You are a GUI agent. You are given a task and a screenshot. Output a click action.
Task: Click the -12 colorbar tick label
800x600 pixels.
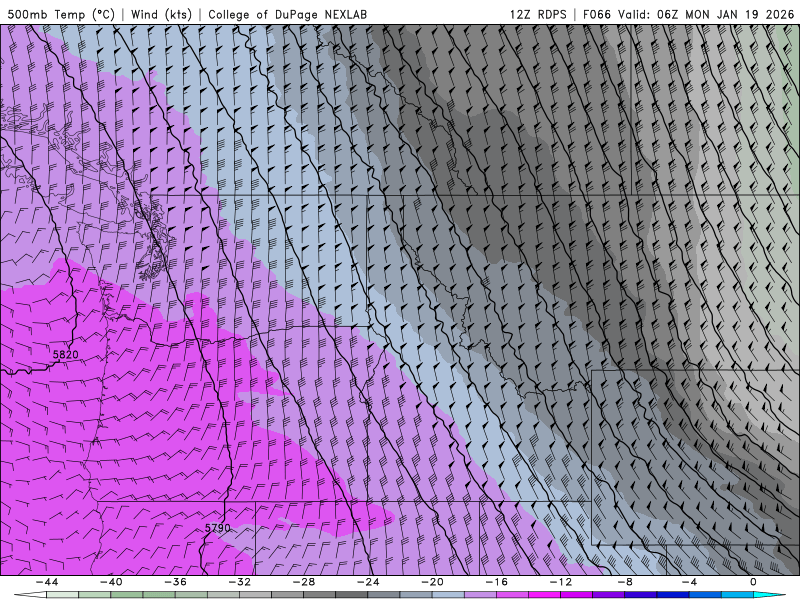[x=561, y=582]
